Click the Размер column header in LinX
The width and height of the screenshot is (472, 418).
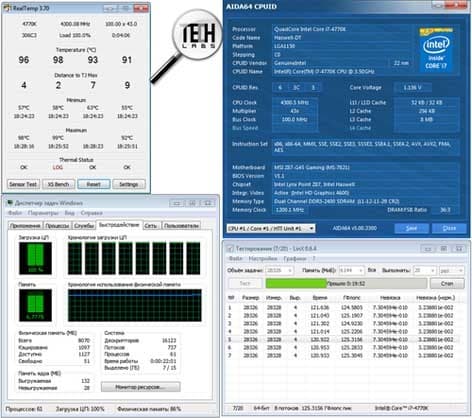click(x=251, y=297)
